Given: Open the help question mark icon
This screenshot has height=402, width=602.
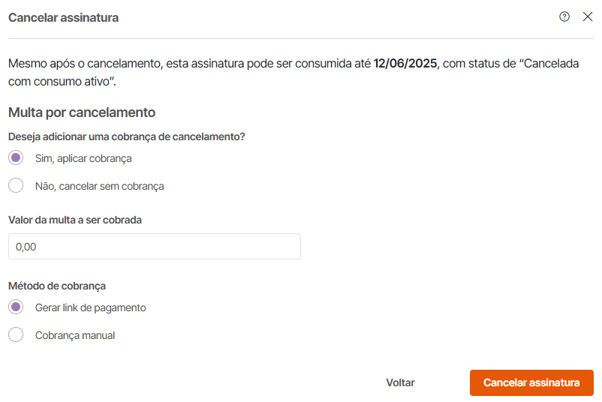Looking at the screenshot, I should click(564, 17).
